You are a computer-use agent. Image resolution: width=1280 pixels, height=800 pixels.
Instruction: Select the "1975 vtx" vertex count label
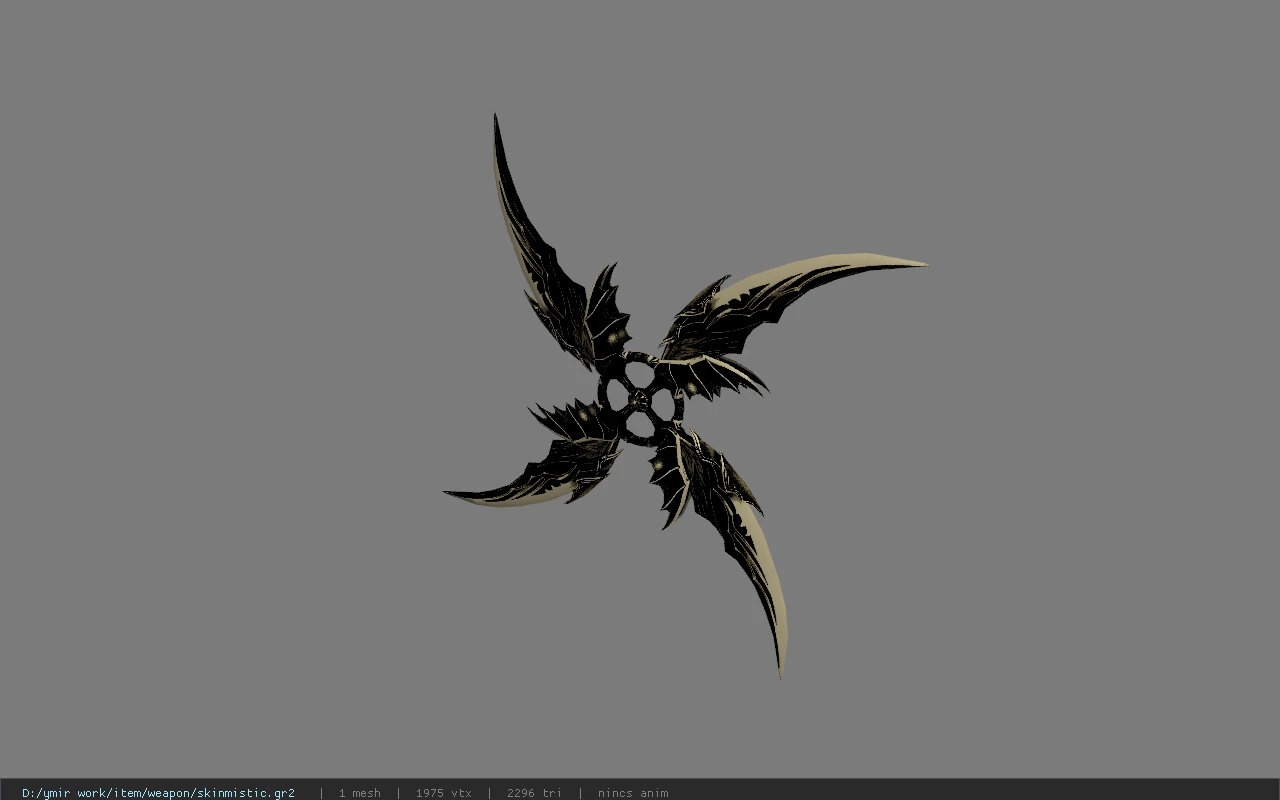coord(443,793)
